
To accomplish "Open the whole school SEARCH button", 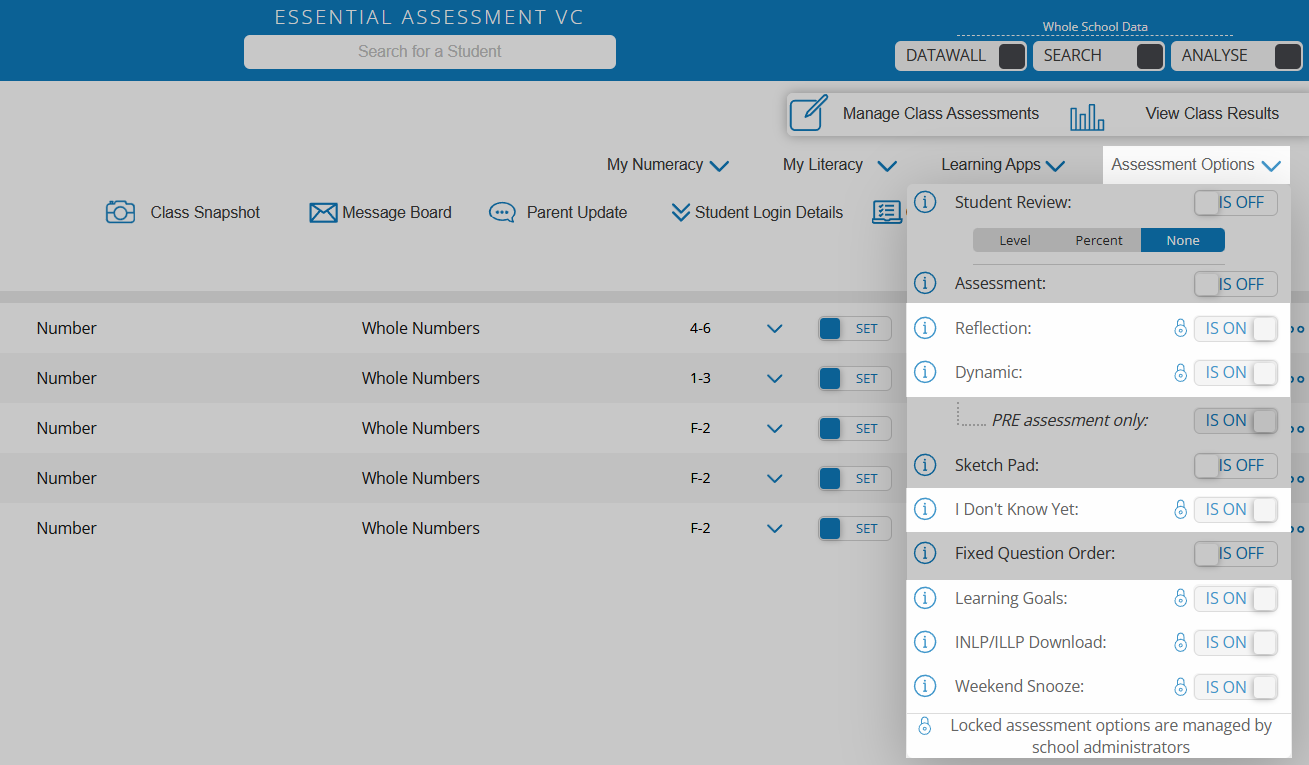I will tap(1098, 56).
